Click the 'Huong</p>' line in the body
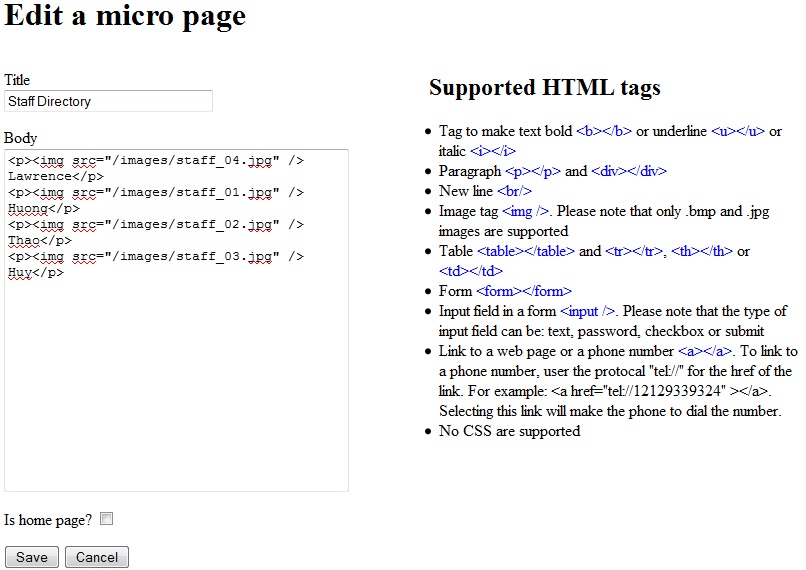The image size is (806, 570). (44, 208)
